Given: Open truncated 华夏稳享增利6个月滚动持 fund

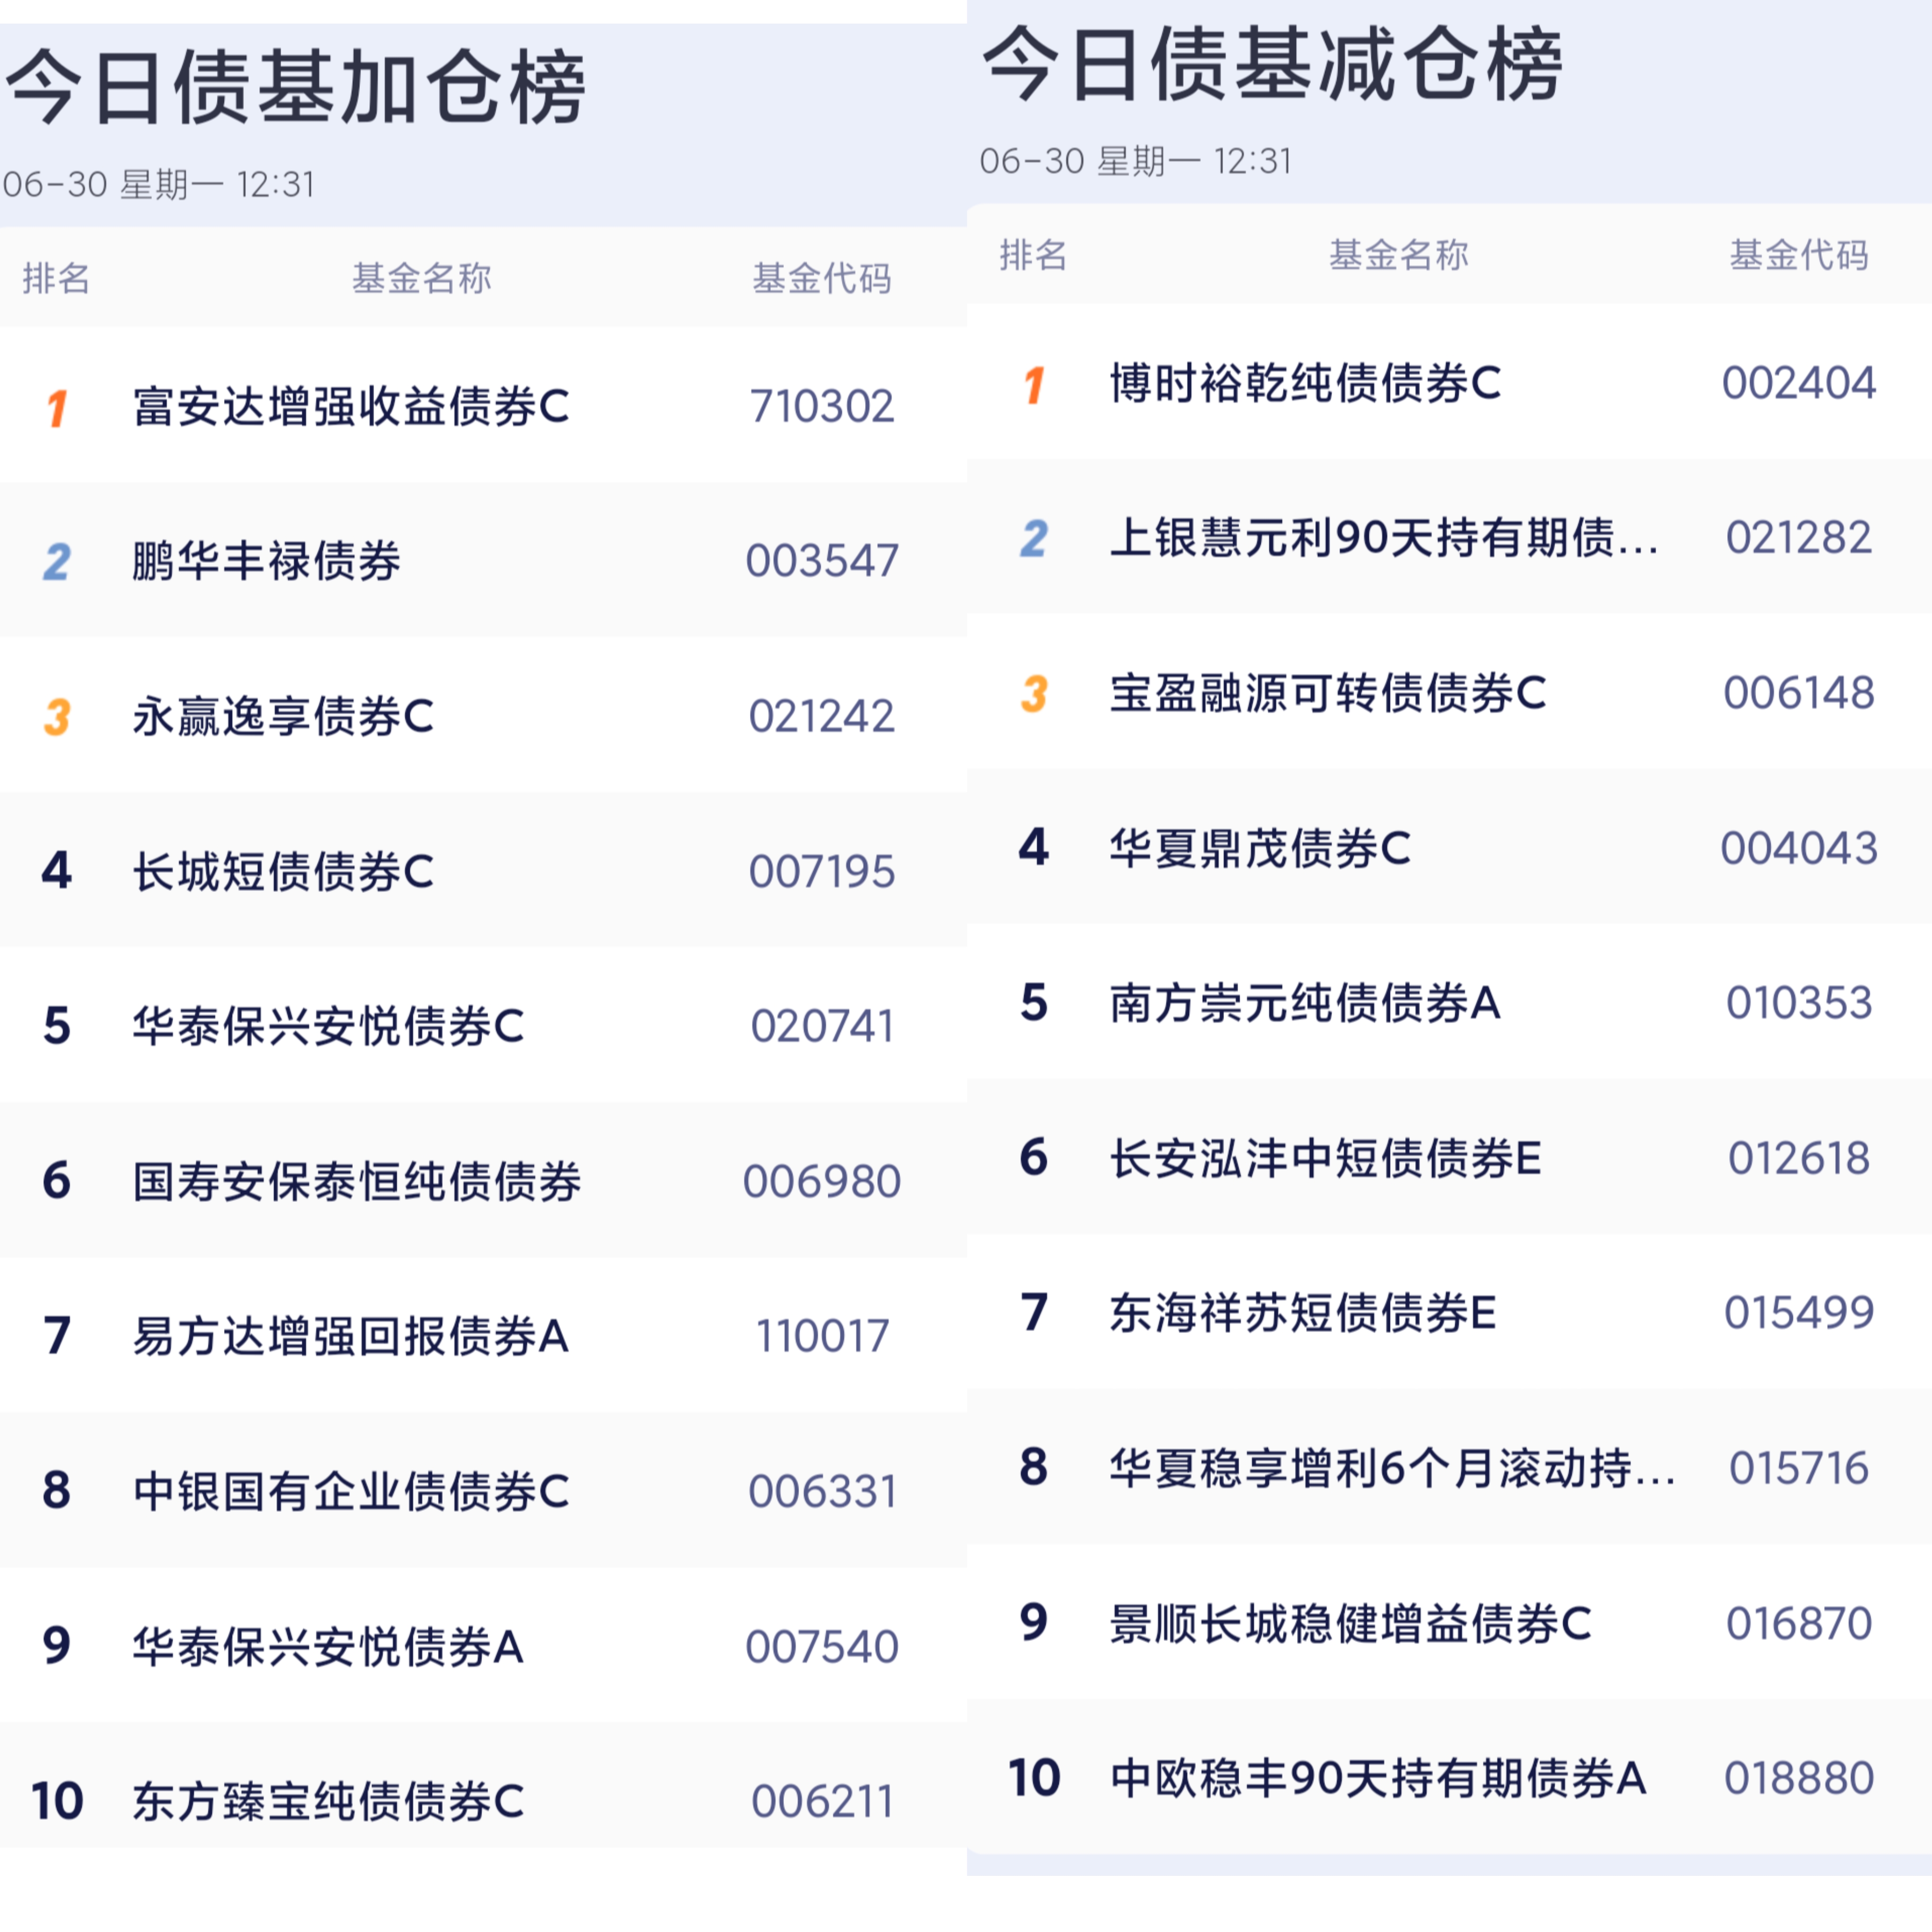Looking at the screenshot, I should 1393,1468.
